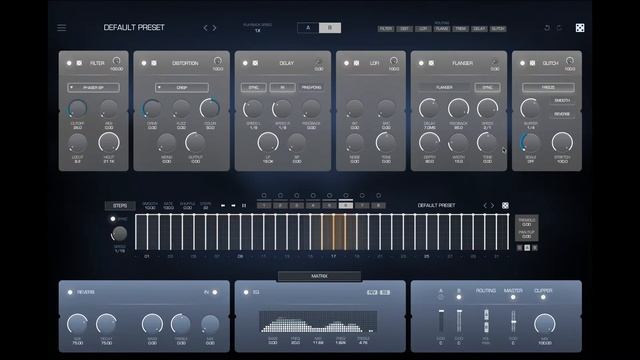Toggle the Flanger module power button

421,63
